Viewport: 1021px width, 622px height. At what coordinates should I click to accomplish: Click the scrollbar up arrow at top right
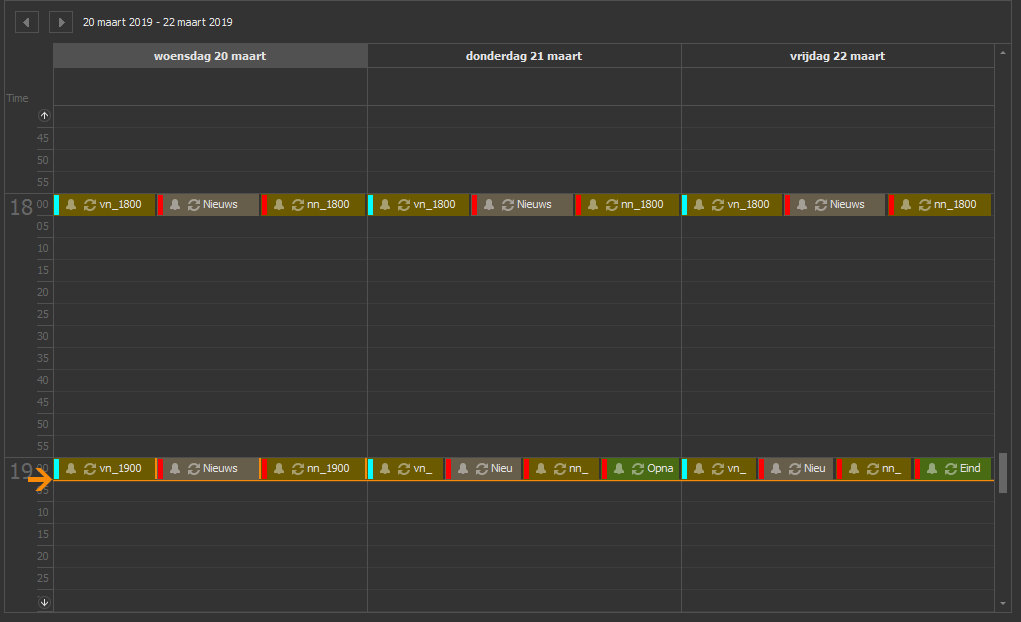[x=1003, y=50]
